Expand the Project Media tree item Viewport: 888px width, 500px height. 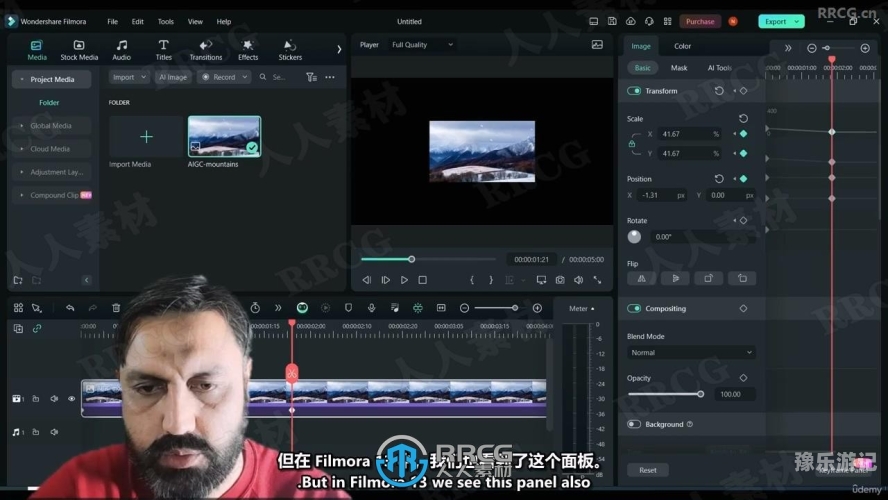click(x=51, y=79)
